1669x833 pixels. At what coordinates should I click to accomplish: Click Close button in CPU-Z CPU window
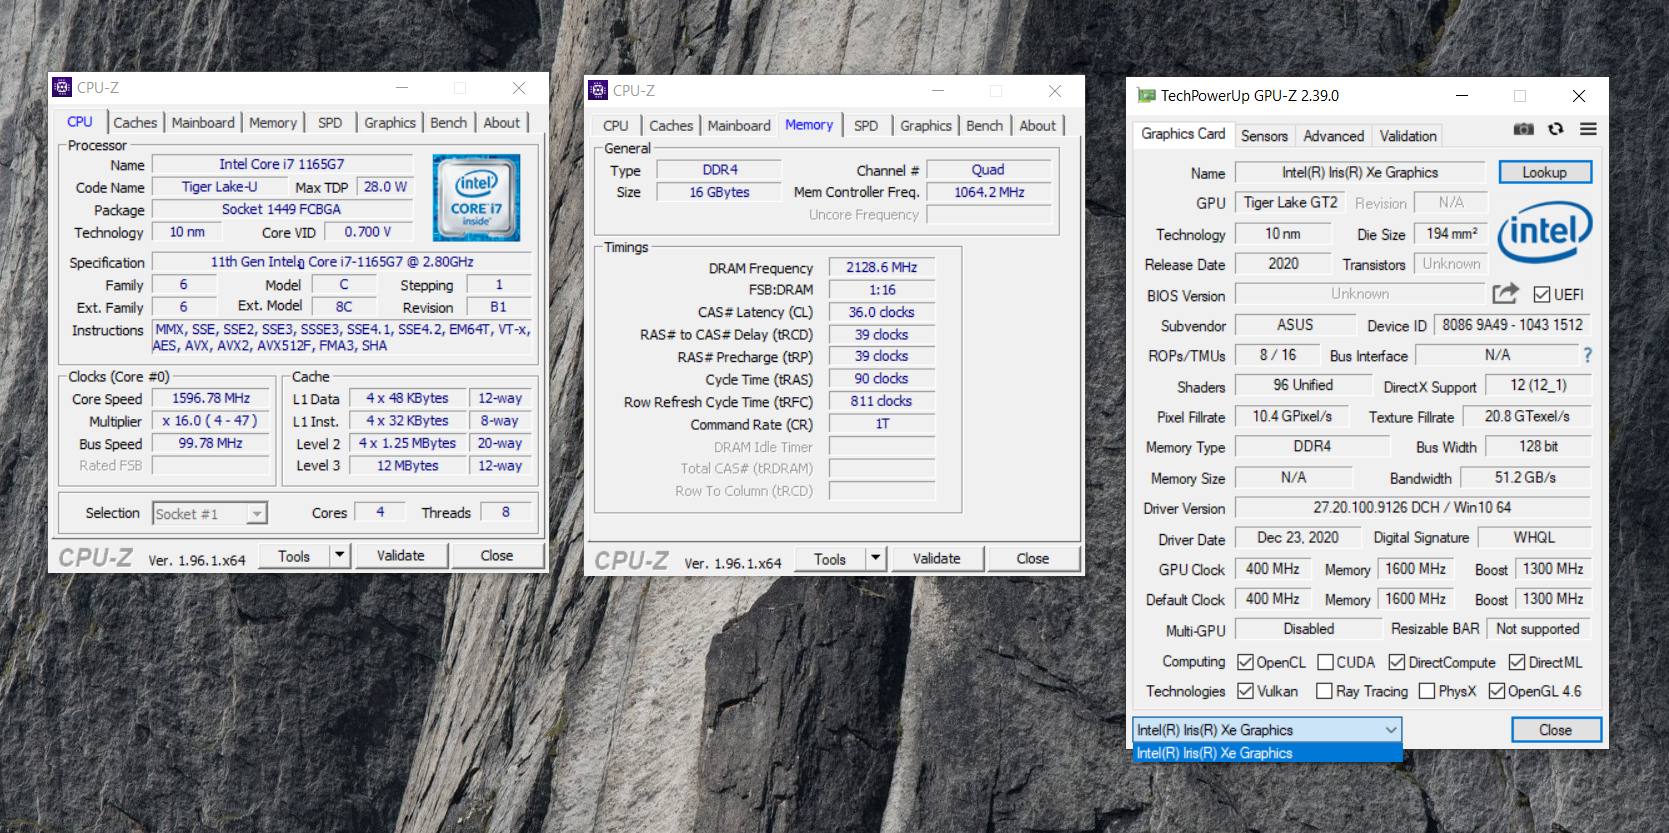click(x=497, y=555)
